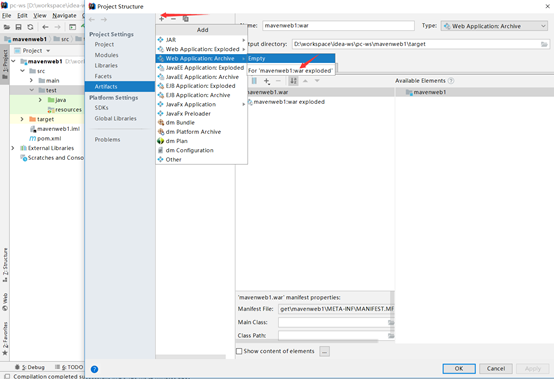Open Libraries in Project Settings
This screenshot has width=554, height=379.
(x=106, y=66)
